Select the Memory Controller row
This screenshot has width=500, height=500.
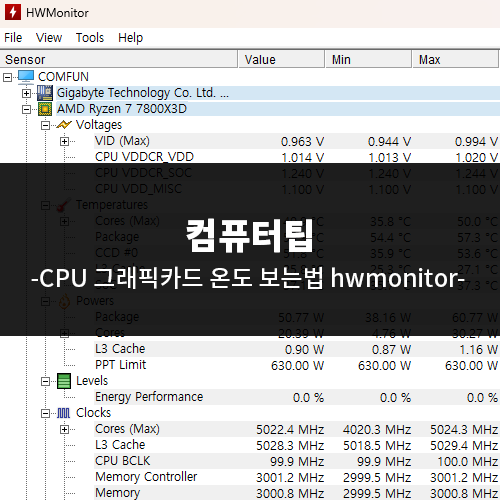click(297, 477)
